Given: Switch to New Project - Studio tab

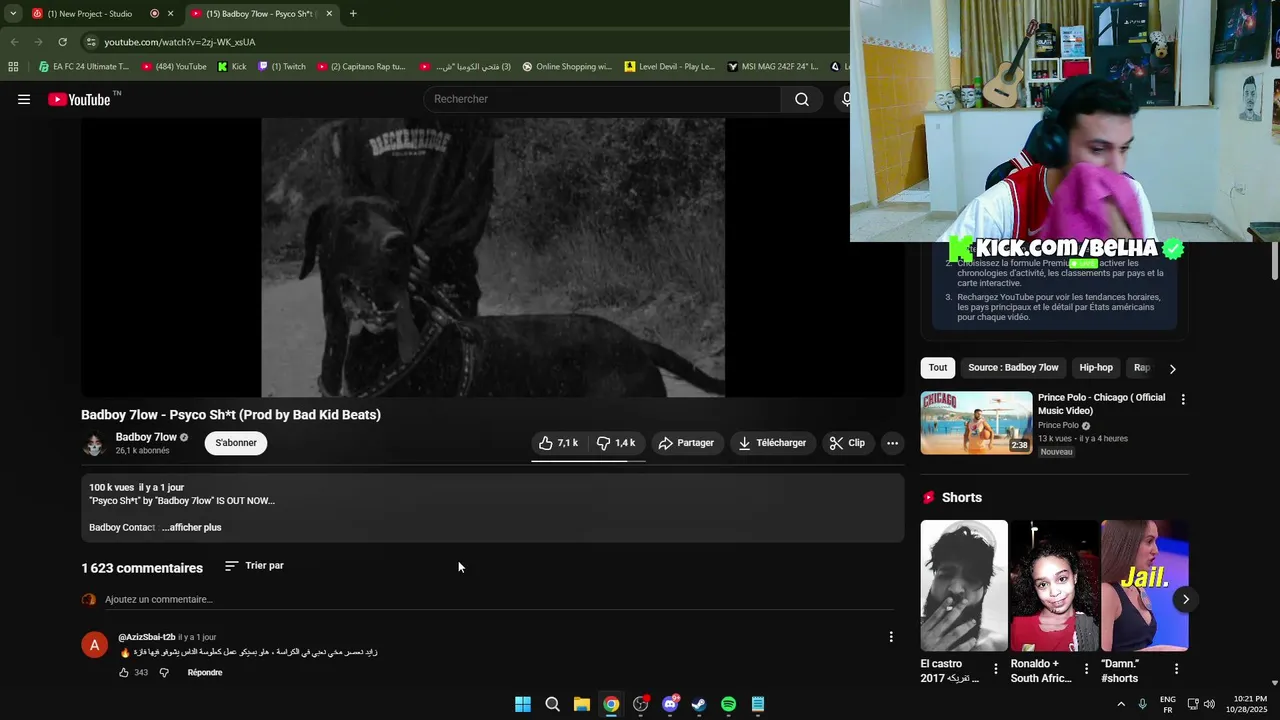Looking at the screenshot, I should point(90,14).
